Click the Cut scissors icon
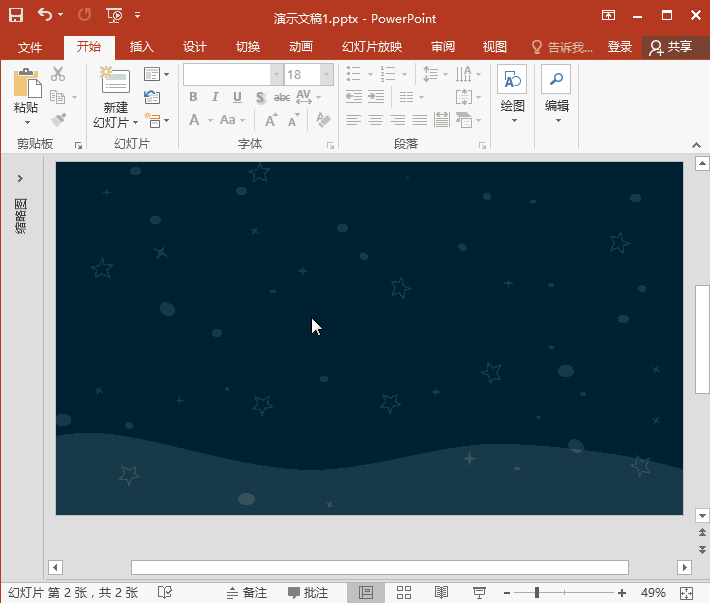 58,74
